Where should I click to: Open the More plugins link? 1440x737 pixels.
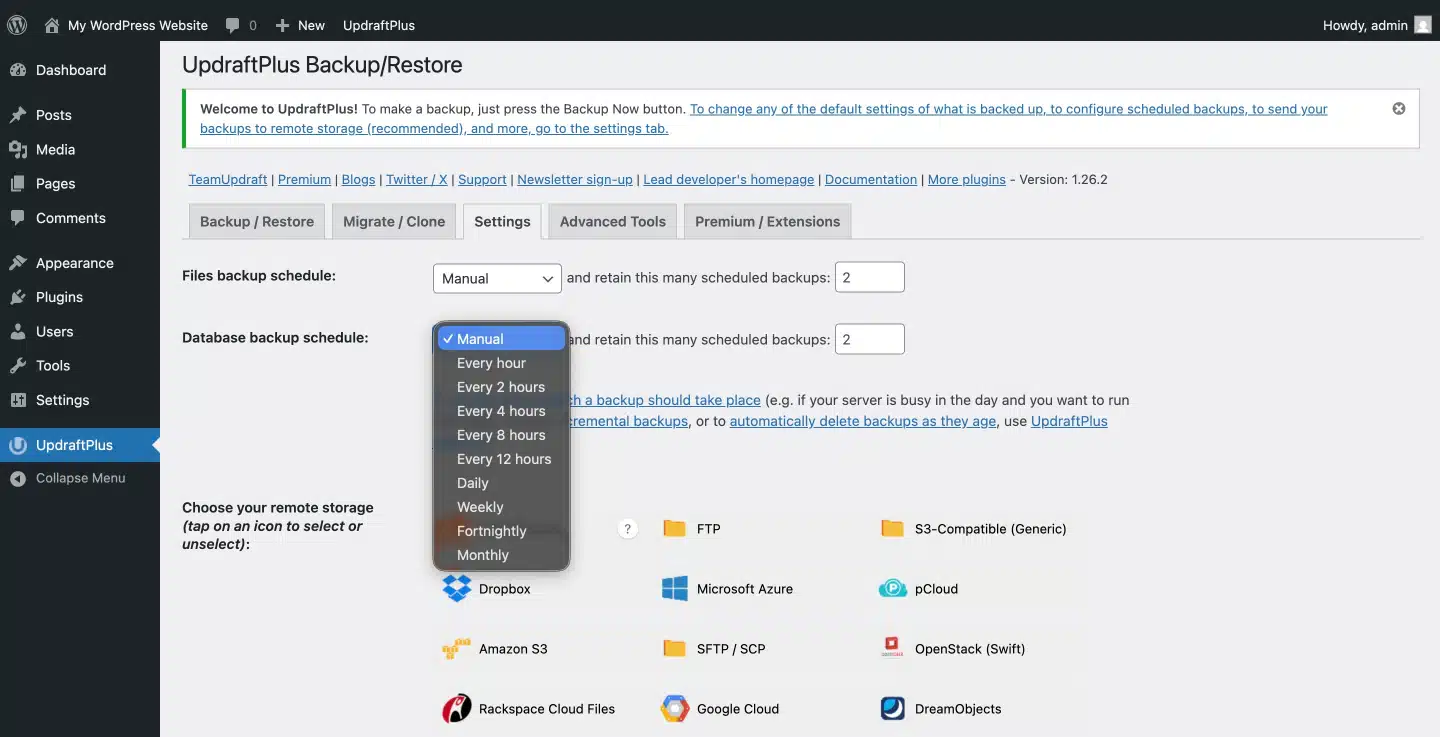pyautogui.click(x=967, y=180)
